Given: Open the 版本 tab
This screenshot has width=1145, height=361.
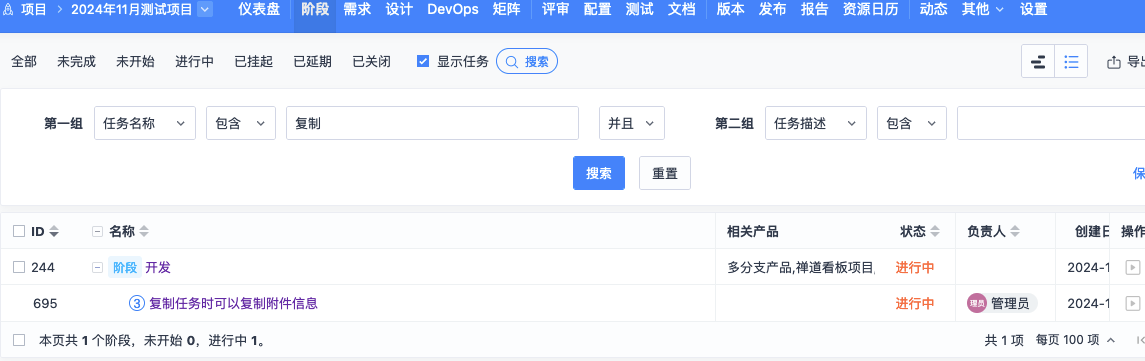Looking at the screenshot, I should pyautogui.click(x=730, y=10).
